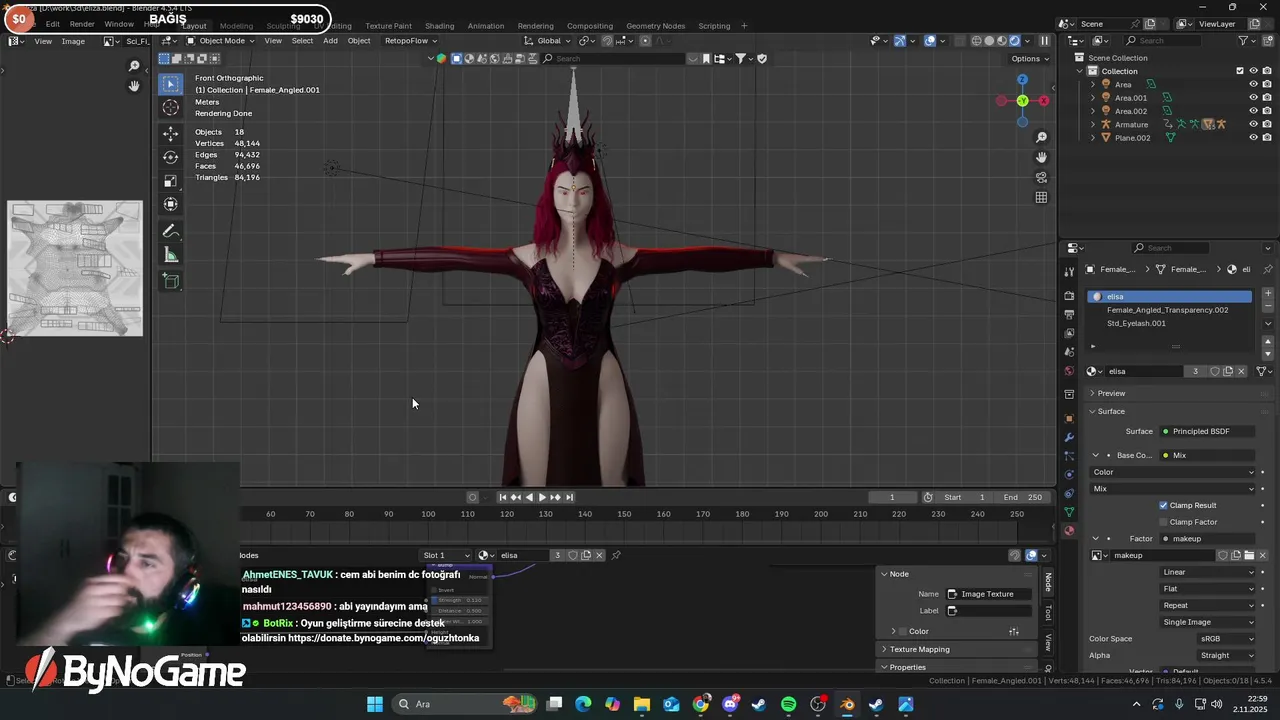Enable the Clamp Factor checkbox

[1163, 522]
